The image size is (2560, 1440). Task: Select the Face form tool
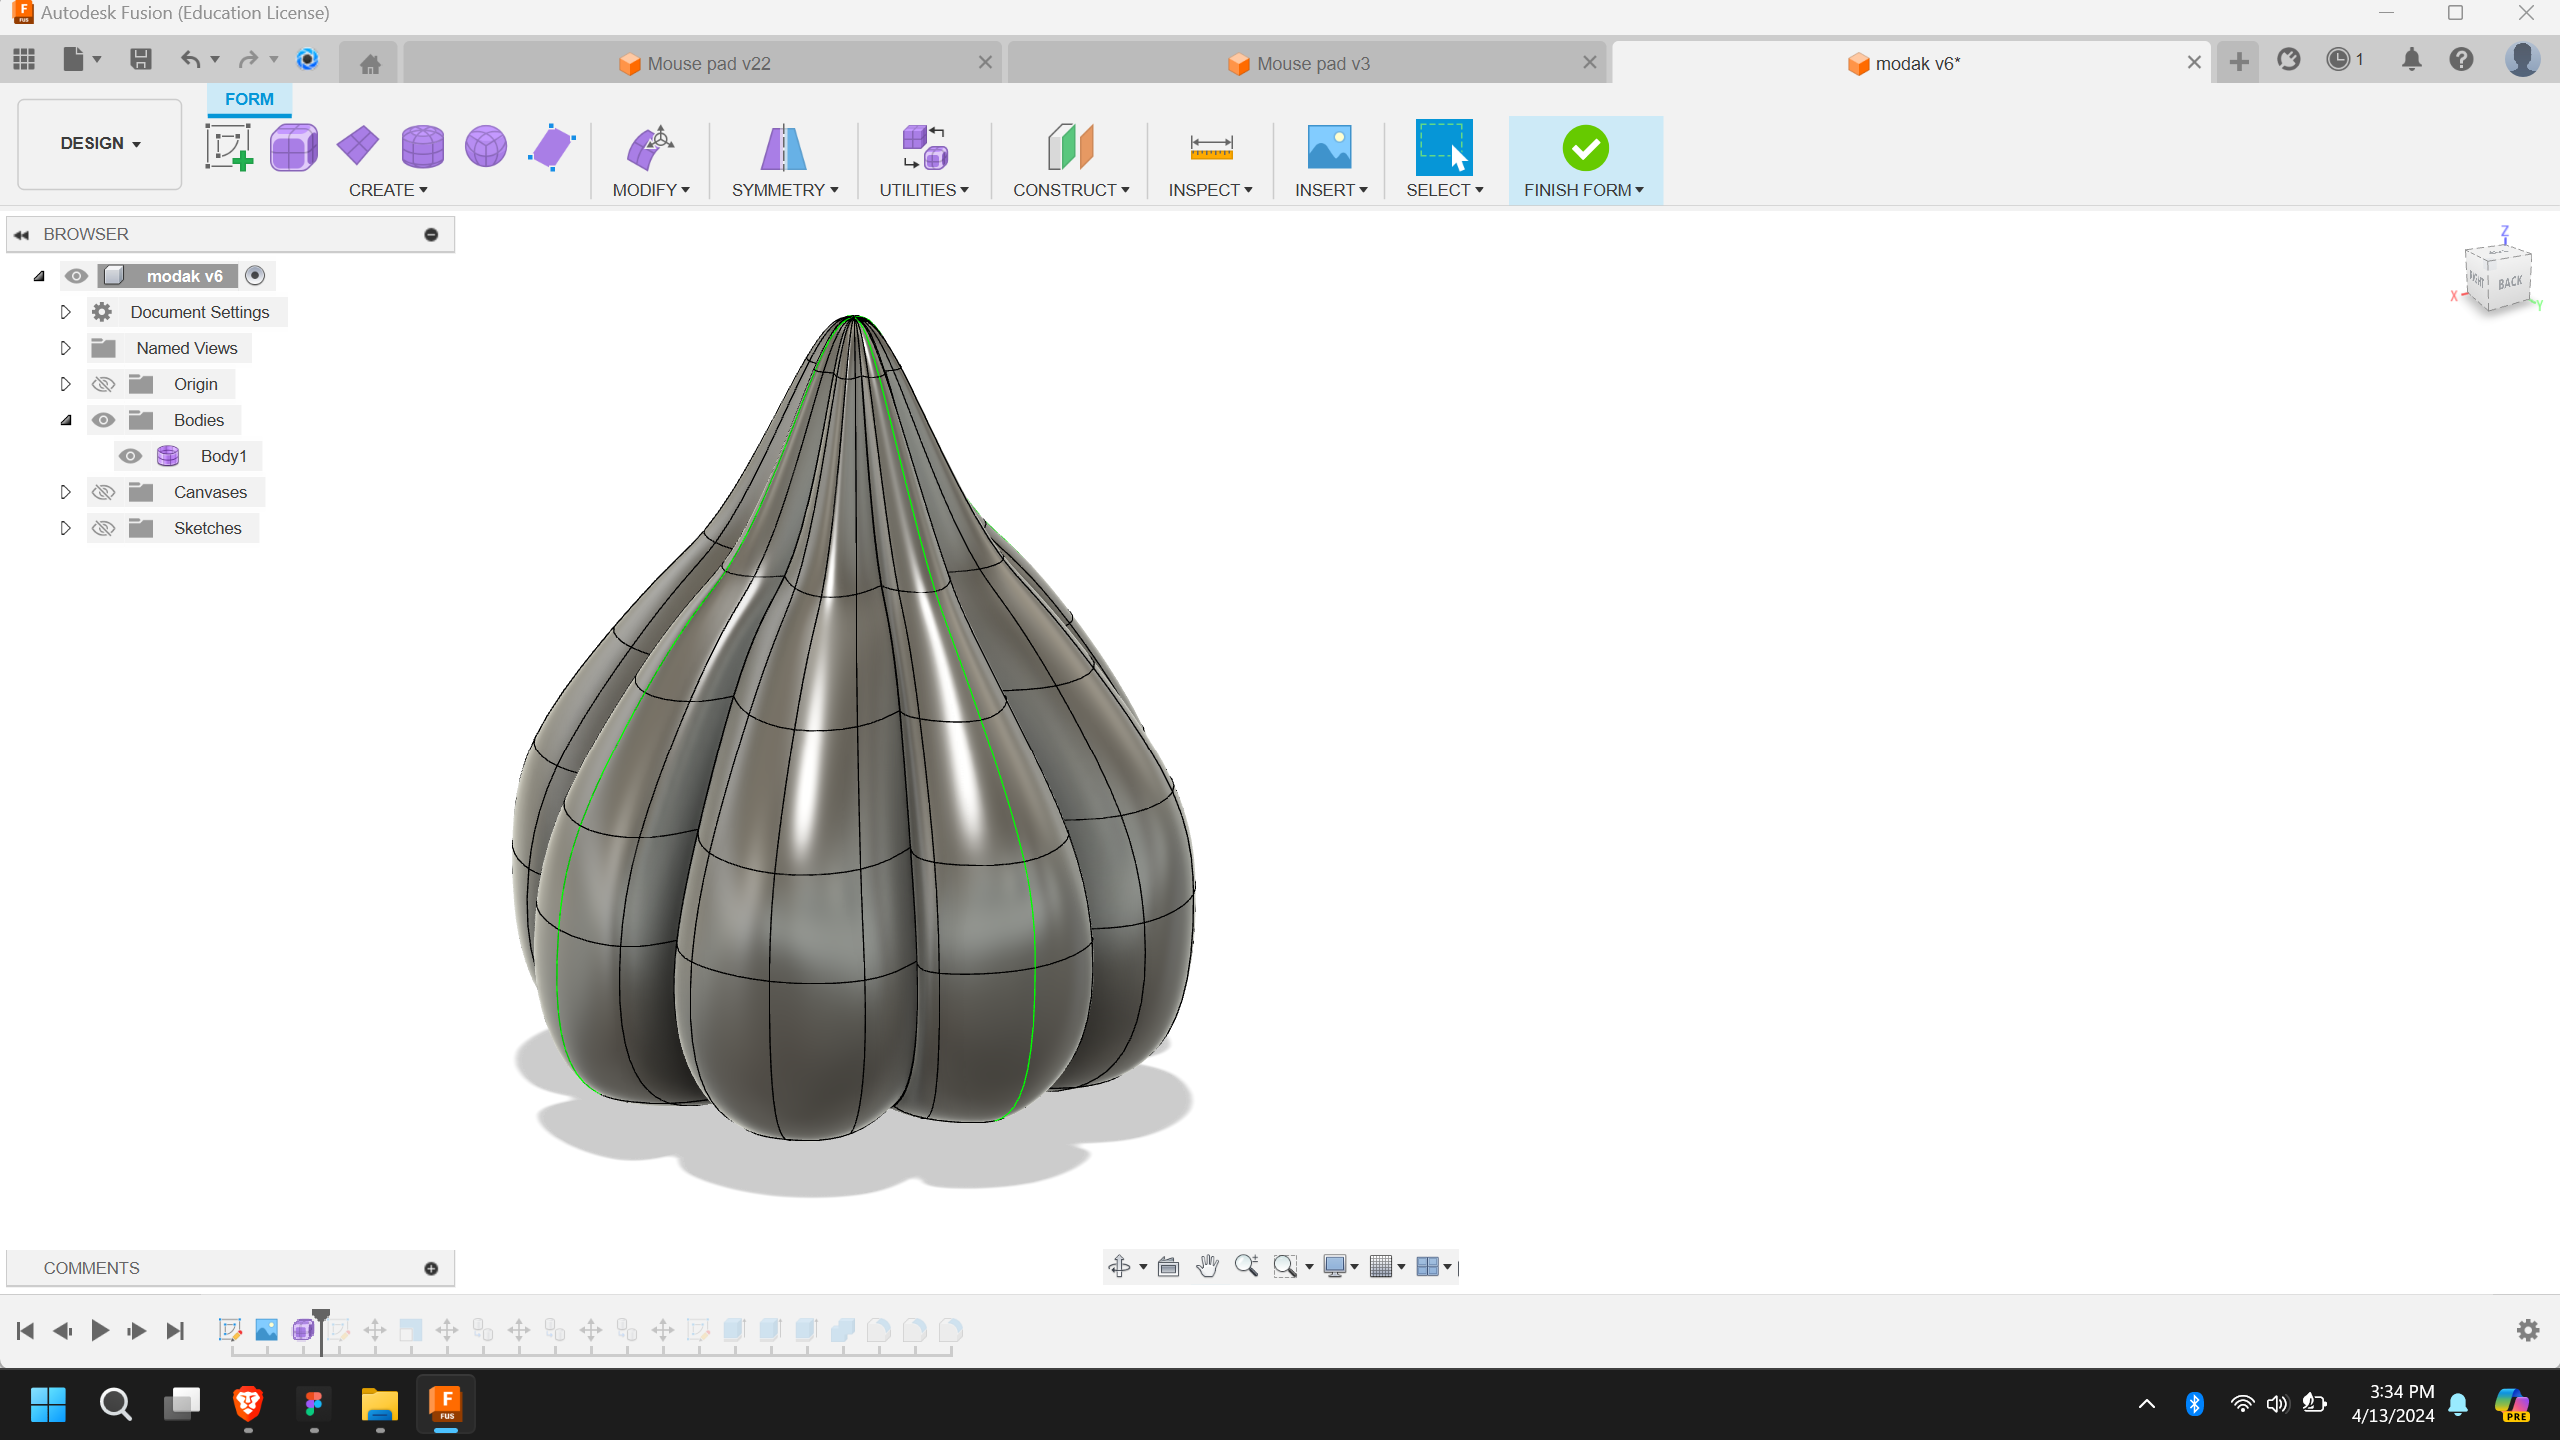(551, 147)
